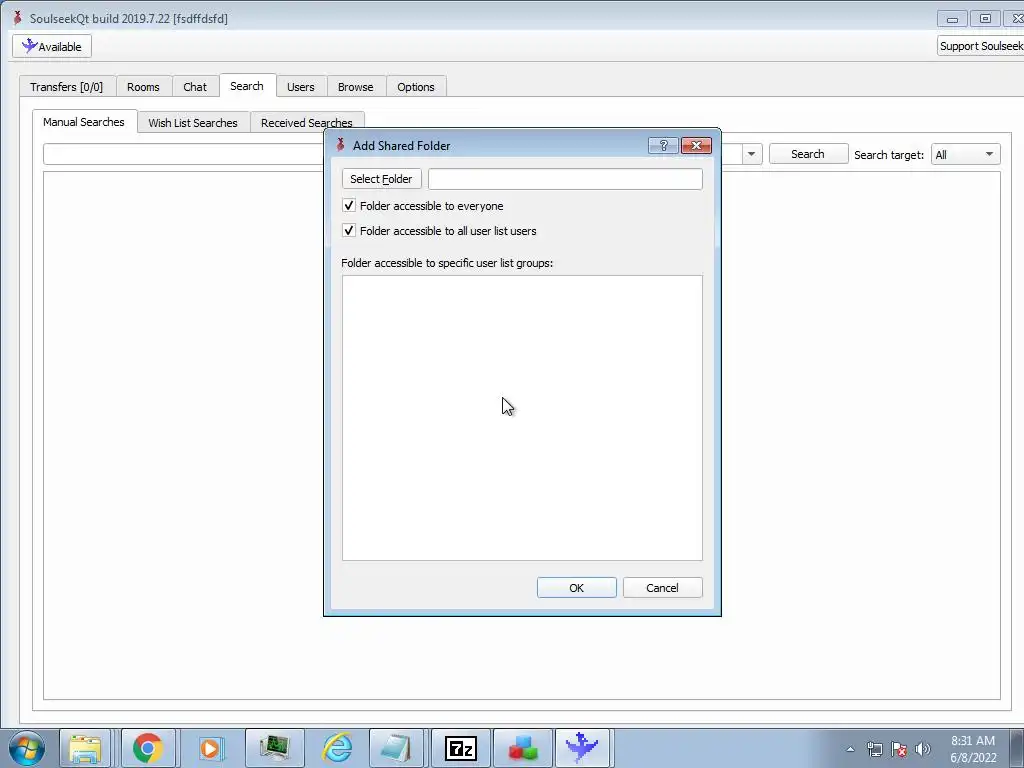Click the Select Folder button

point(381,179)
